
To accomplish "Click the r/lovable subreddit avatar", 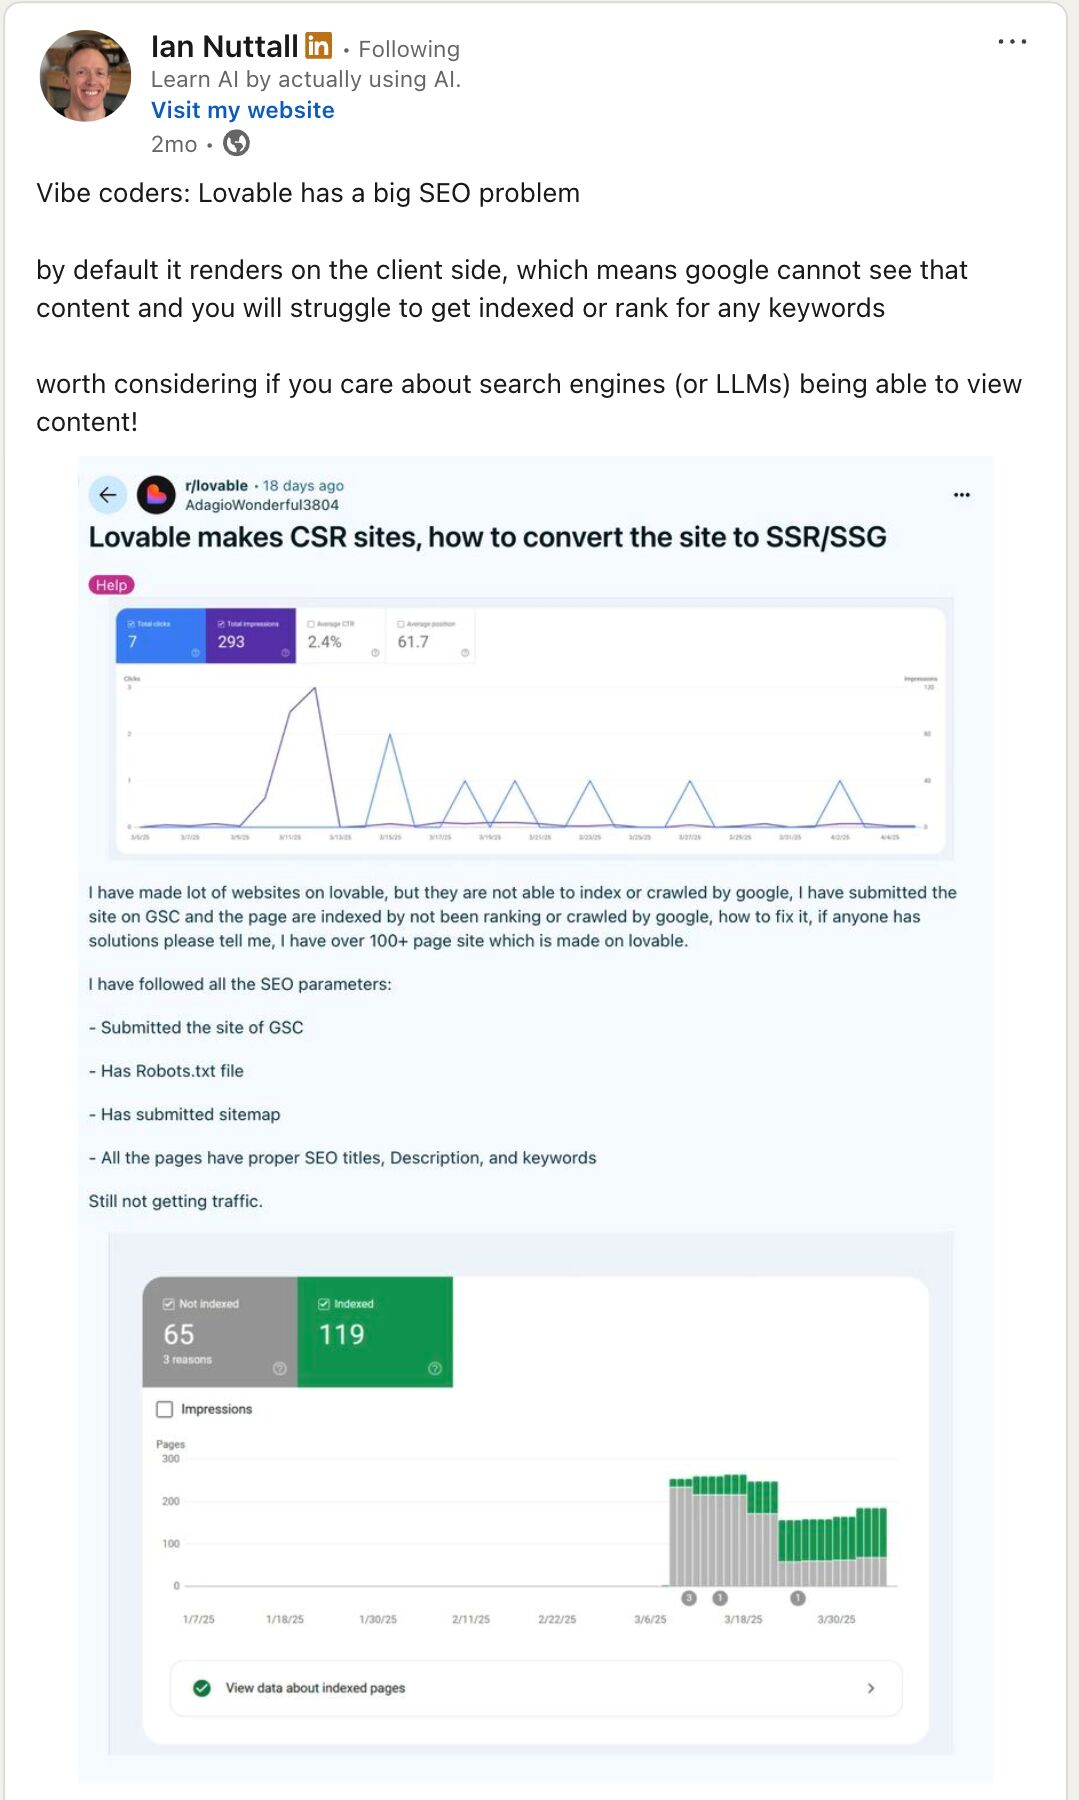I will pyautogui.click(x=156, y=494).
